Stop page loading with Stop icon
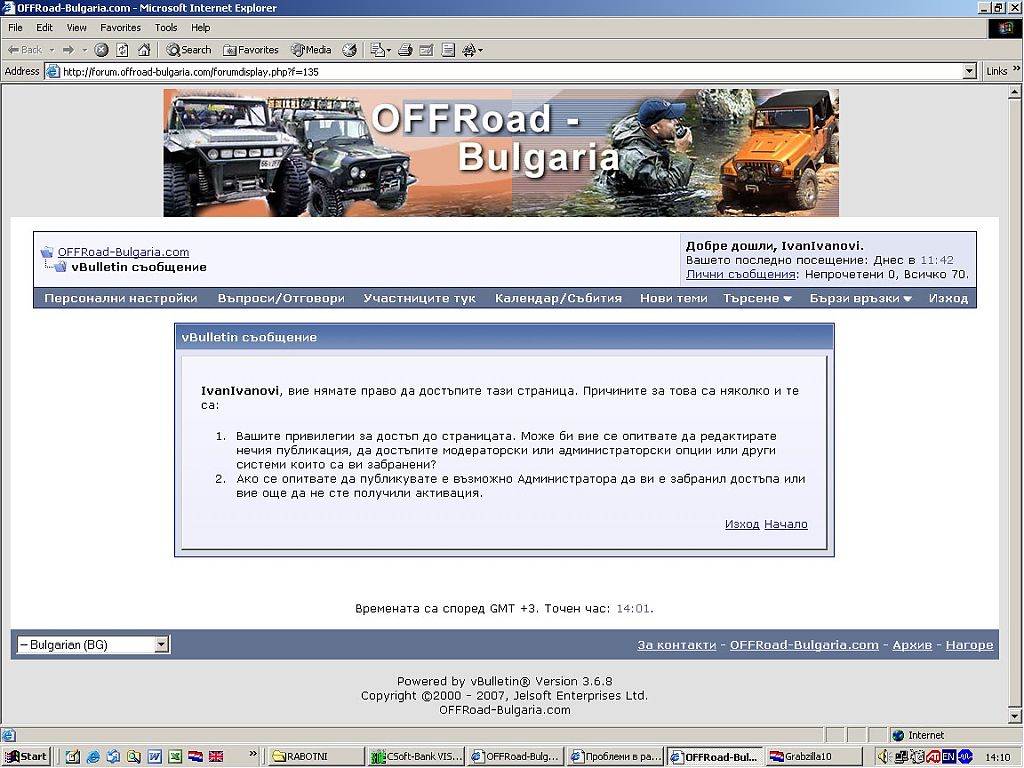The width and height of the screenshot is (1024, 768). [x=101, y=50]
